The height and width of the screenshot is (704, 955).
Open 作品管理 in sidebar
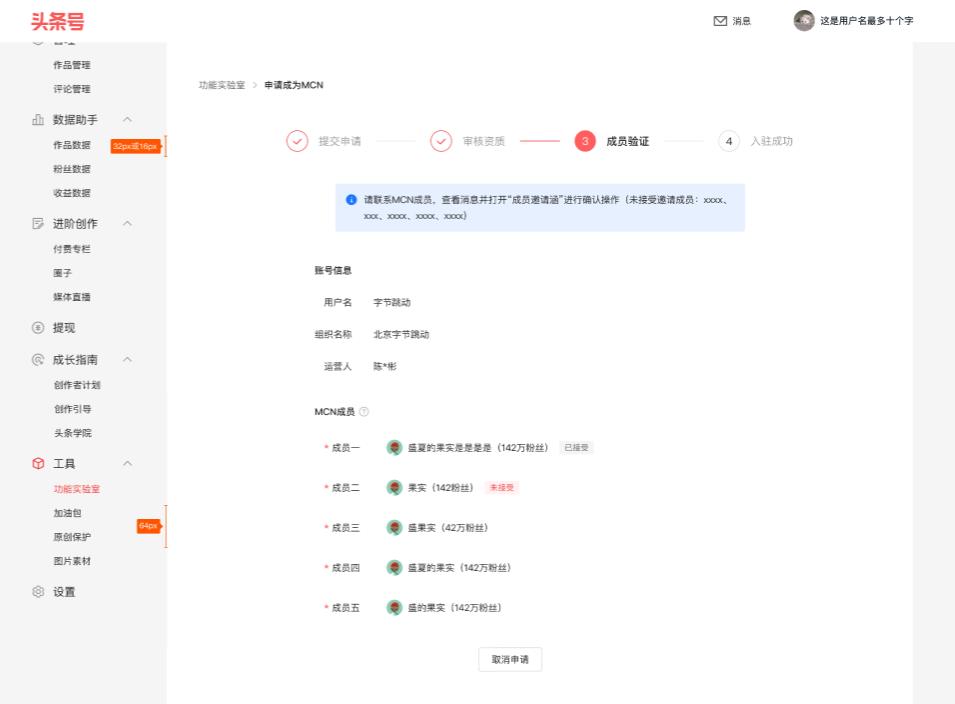click(x=72, y=66)
